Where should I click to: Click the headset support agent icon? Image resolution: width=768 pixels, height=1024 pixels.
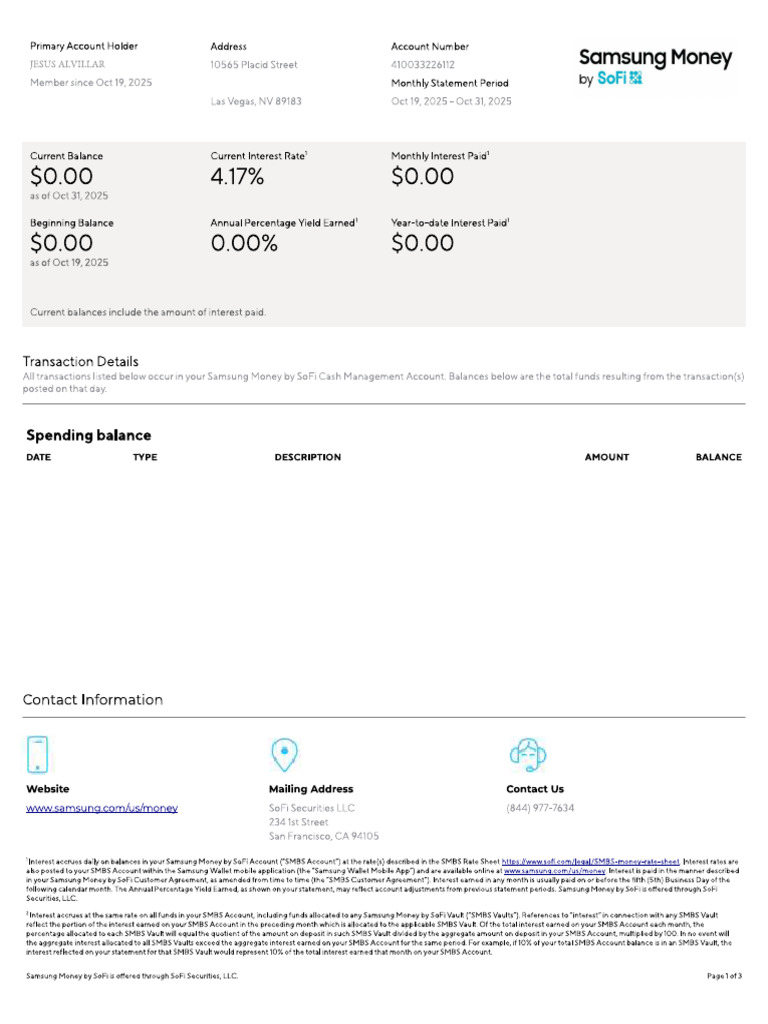point(528,755)
